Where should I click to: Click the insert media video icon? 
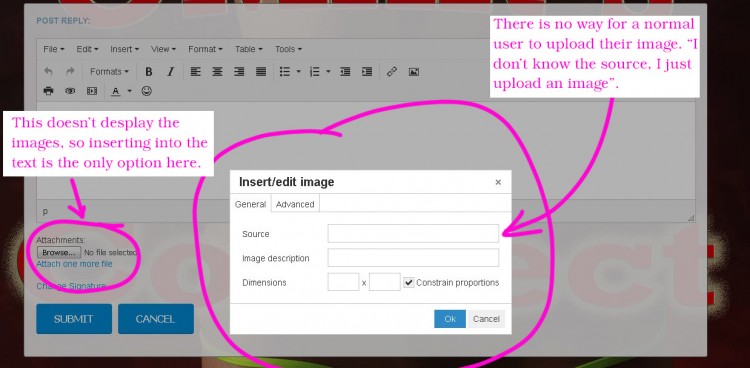92,91
